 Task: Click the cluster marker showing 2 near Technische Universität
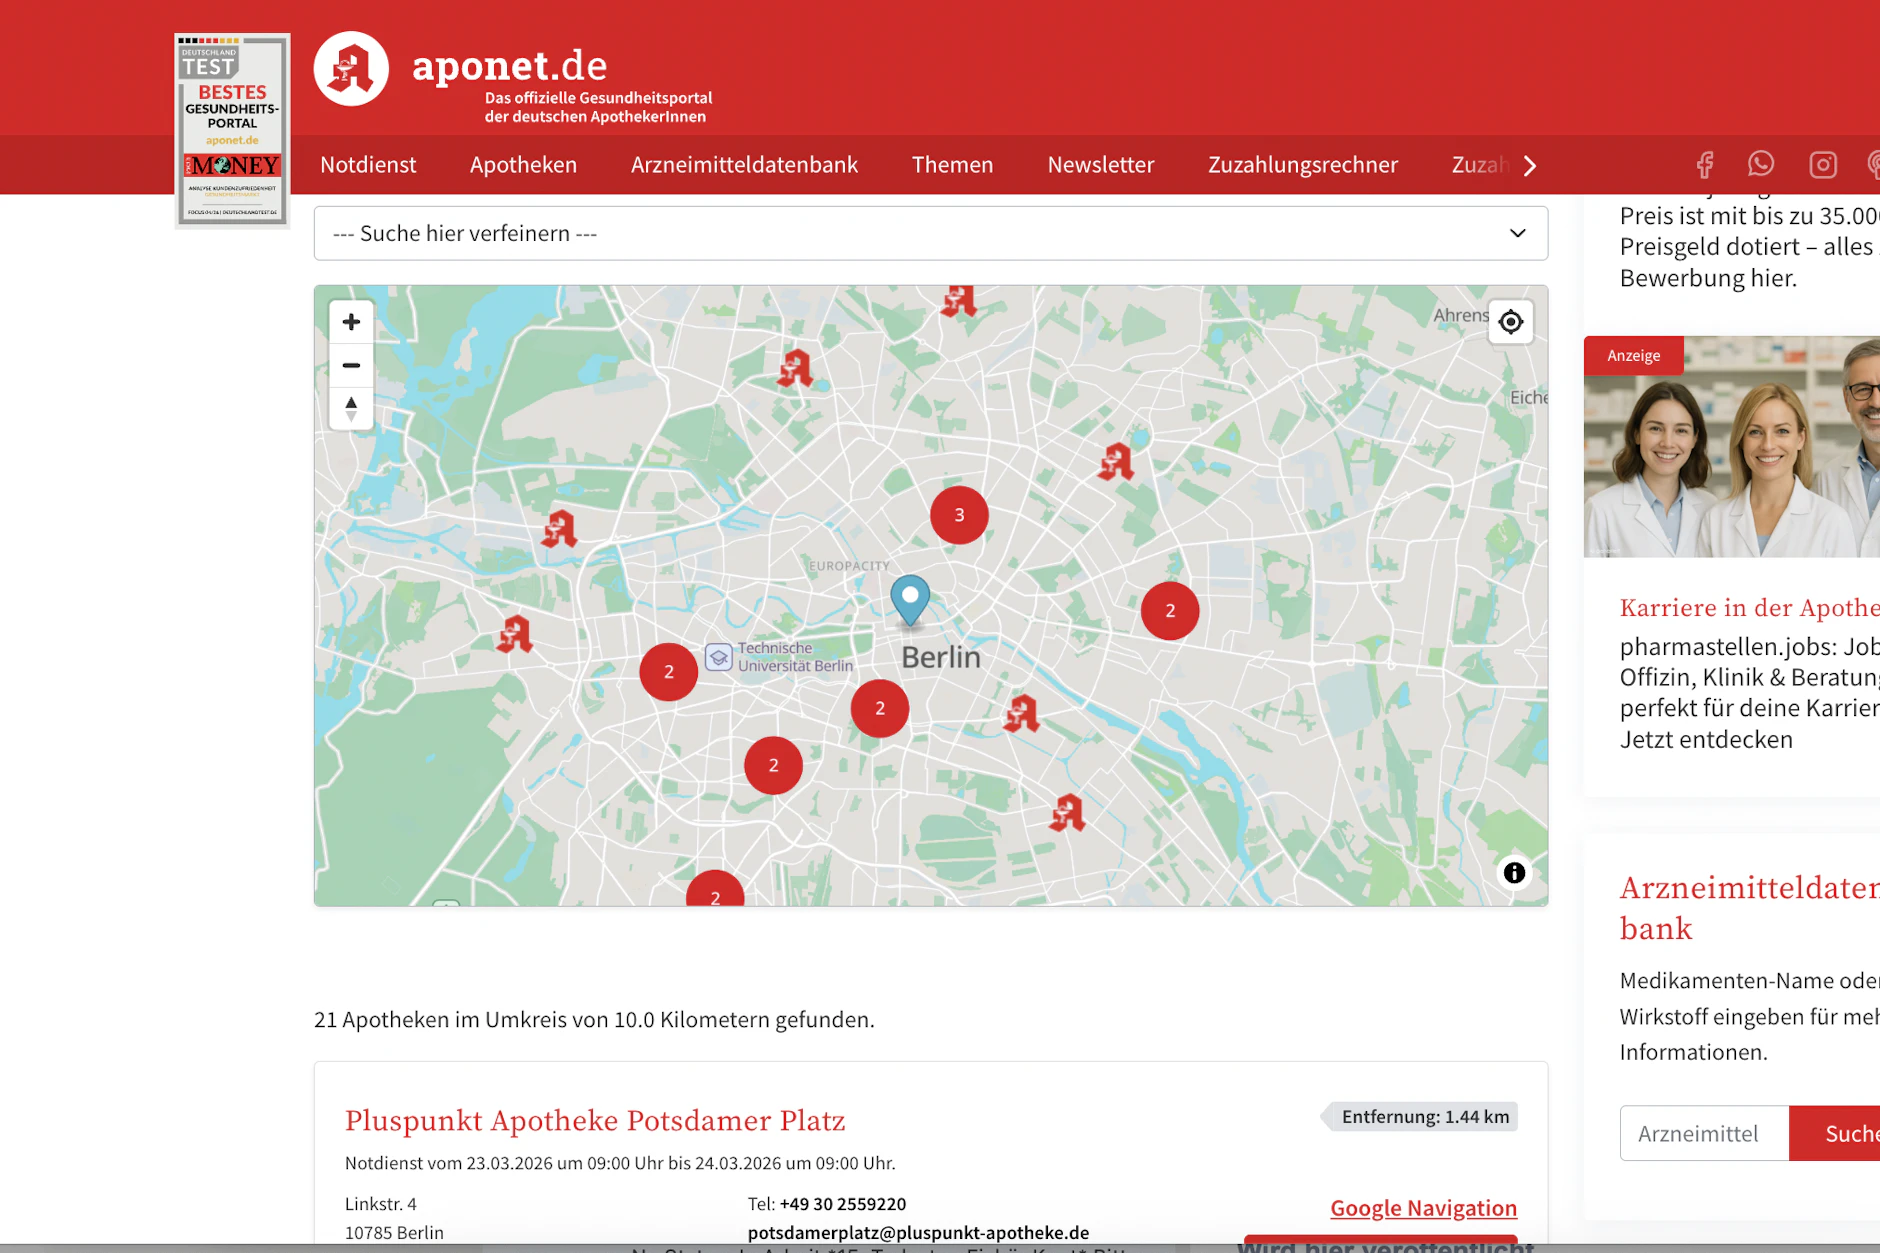(668, 671)
